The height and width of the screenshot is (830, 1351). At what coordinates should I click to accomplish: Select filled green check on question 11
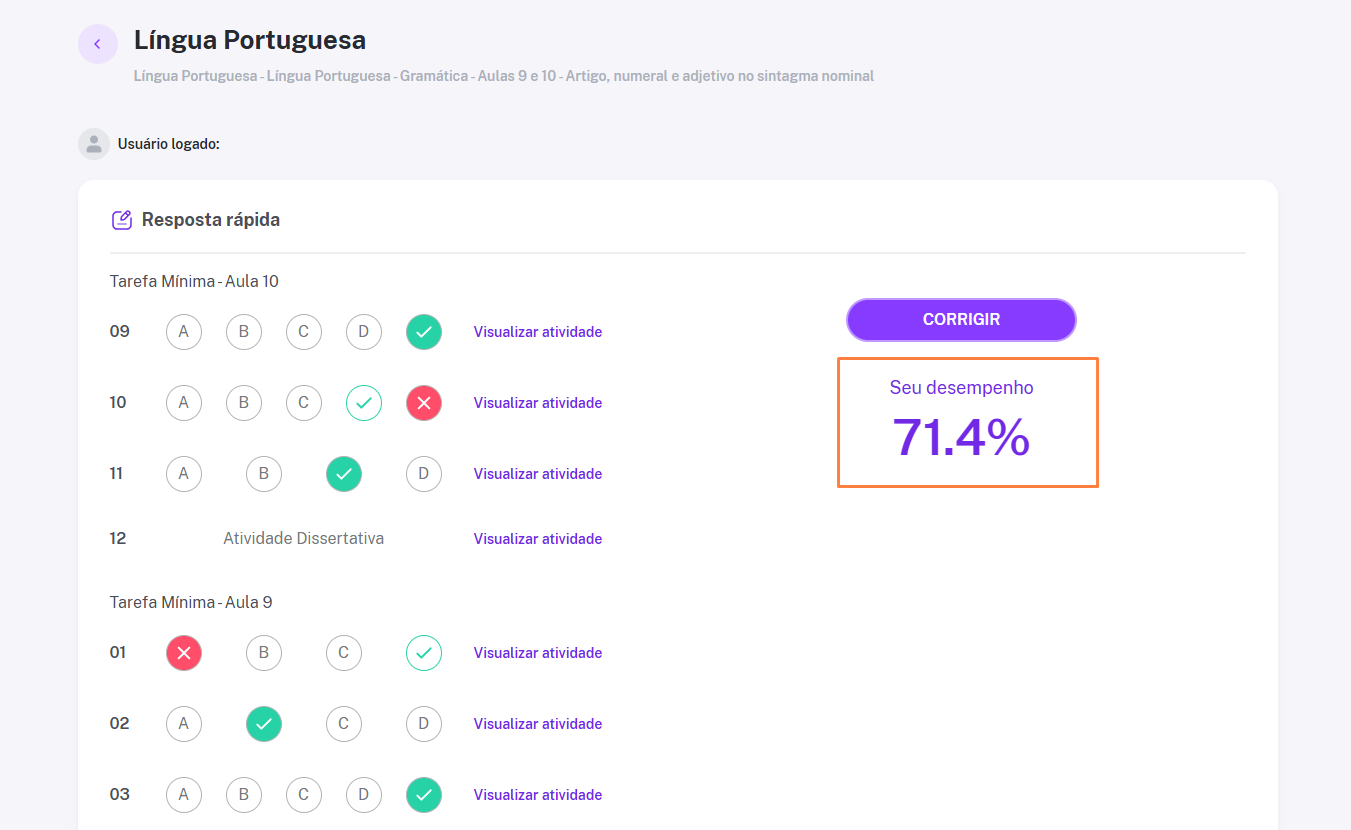pos(344,474)
